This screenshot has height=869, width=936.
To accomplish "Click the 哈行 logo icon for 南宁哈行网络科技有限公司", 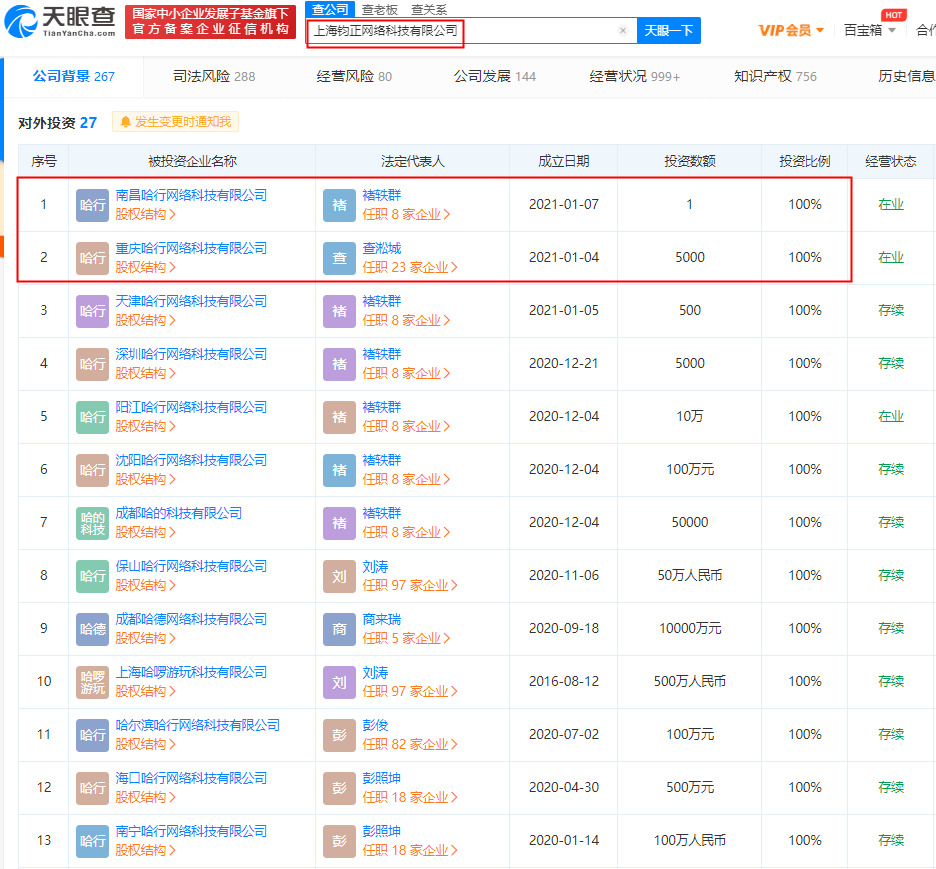I will pos(93,841).
